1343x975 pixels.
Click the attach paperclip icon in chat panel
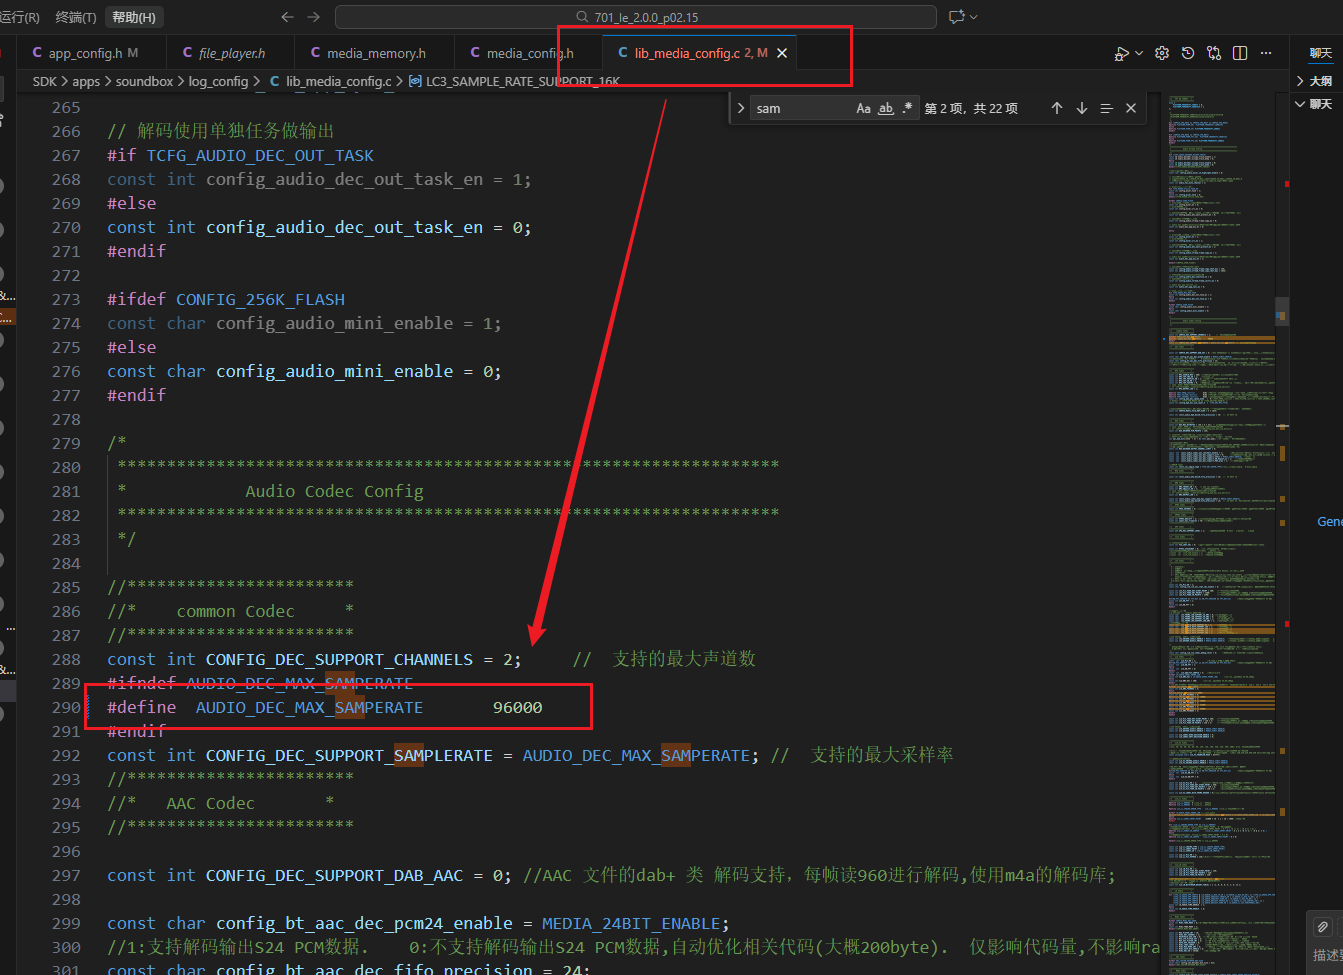click(1322, 927)
